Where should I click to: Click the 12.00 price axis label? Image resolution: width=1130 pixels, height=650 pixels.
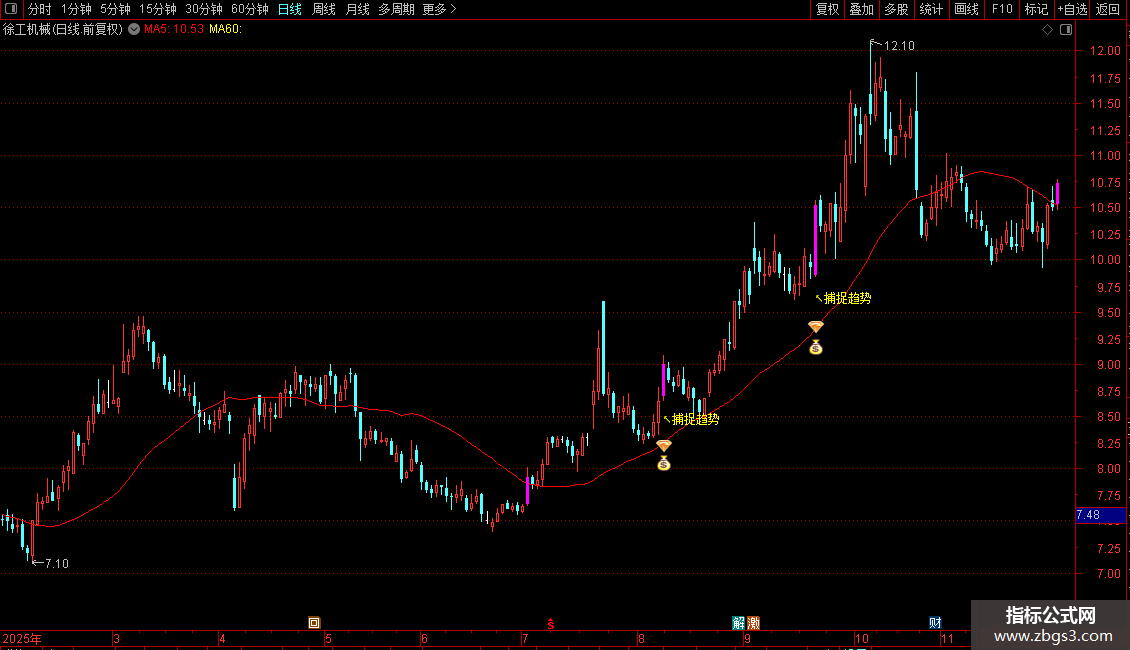coord(1105,50)
